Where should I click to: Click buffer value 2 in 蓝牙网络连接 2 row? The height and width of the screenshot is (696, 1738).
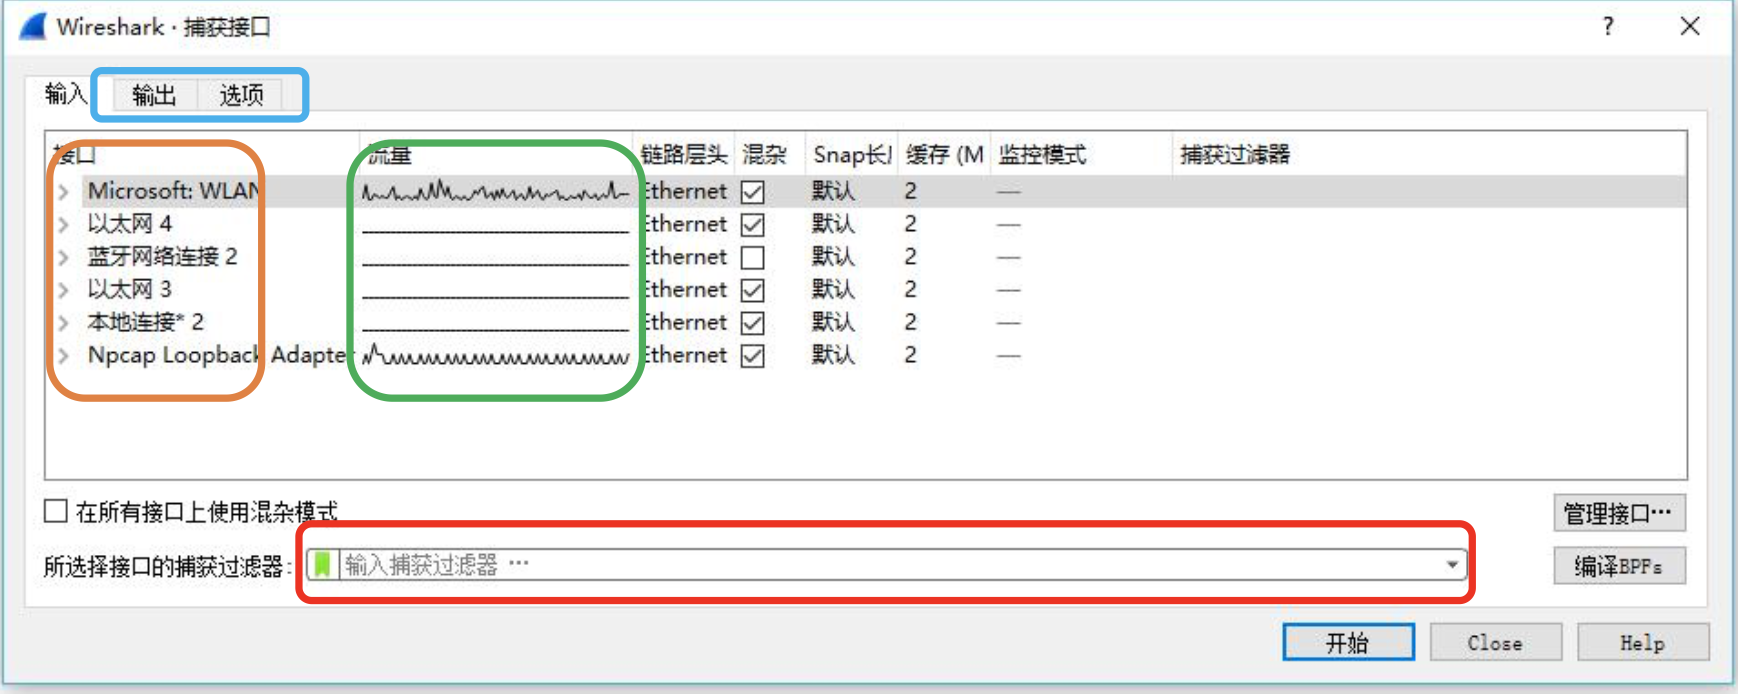(910, 257)
